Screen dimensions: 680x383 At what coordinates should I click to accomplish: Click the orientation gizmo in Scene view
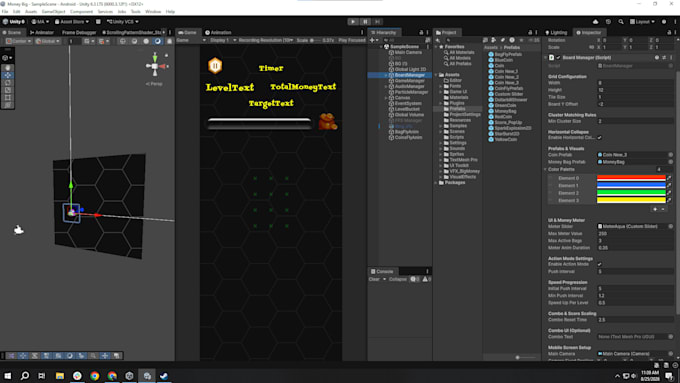pyautogui.click(x=155, y=66)
